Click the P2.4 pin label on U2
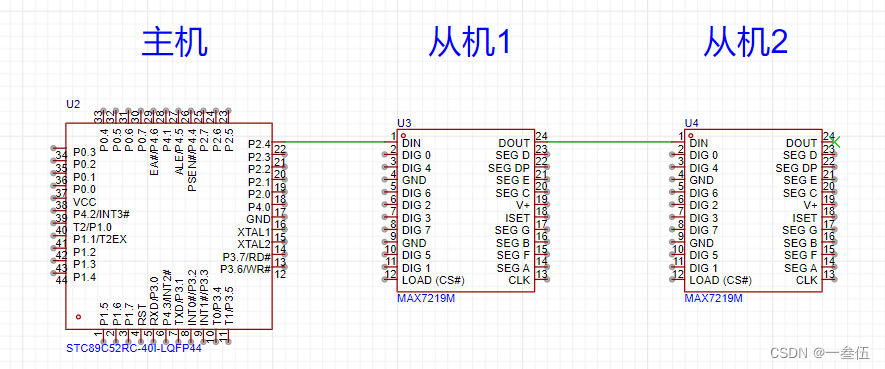The height and width of the screenshot is (369, 885). (x=260, y=144)
